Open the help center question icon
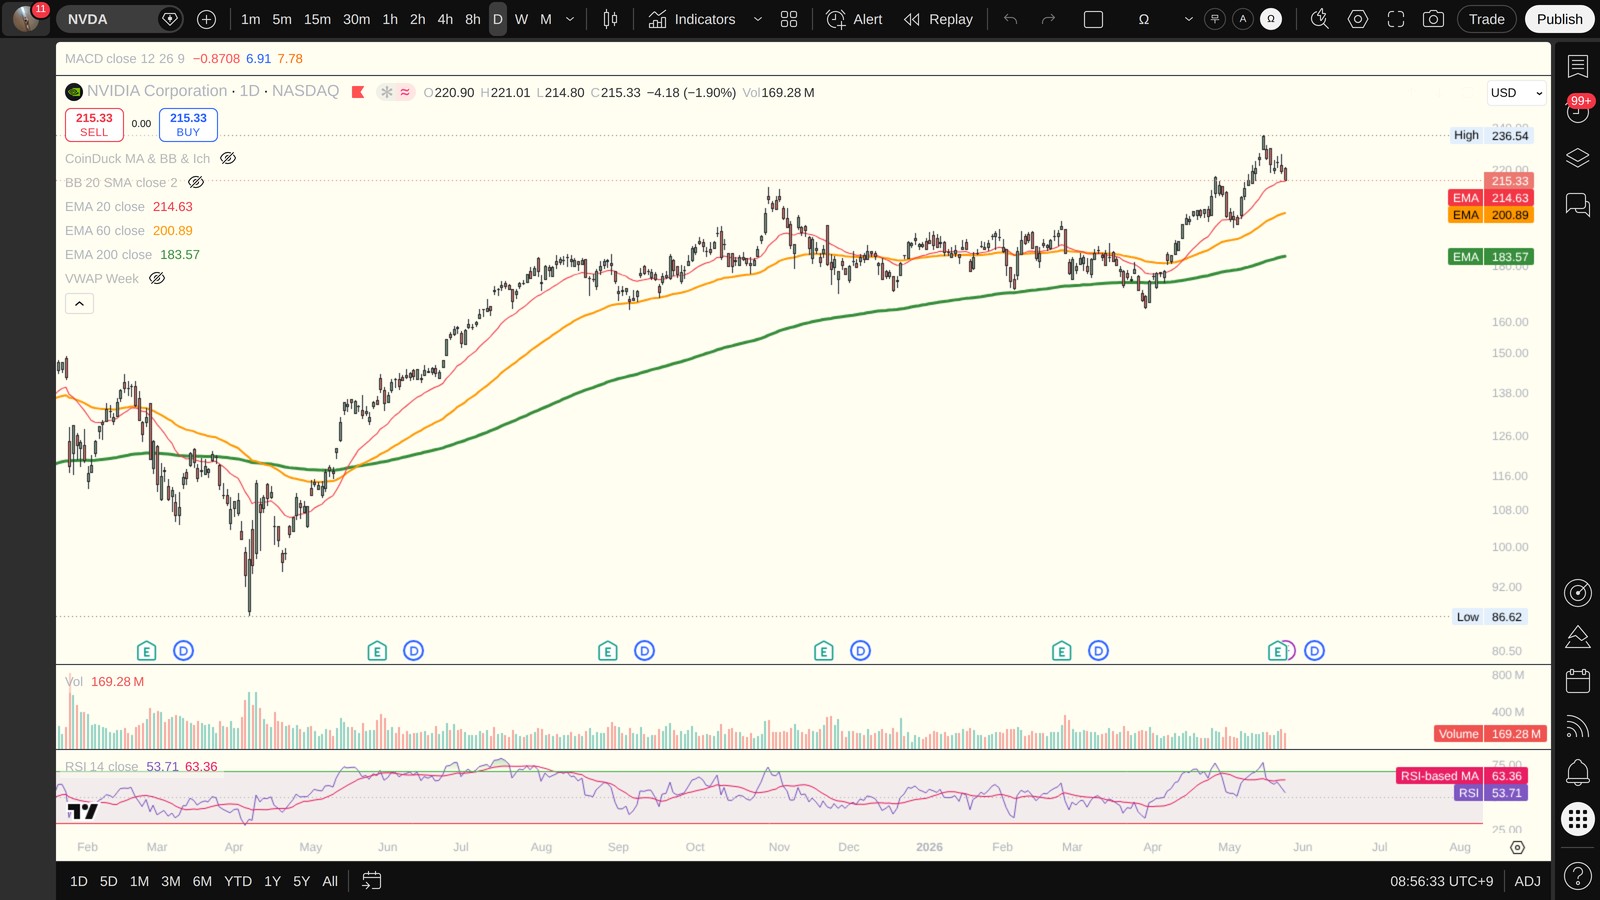1600x900 pixels. [x=1577, y=876]
